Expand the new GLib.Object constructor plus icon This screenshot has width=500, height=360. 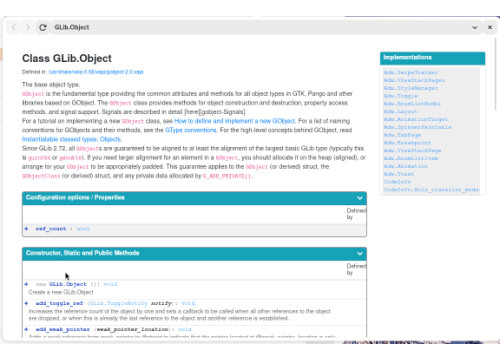click(26, 284)
